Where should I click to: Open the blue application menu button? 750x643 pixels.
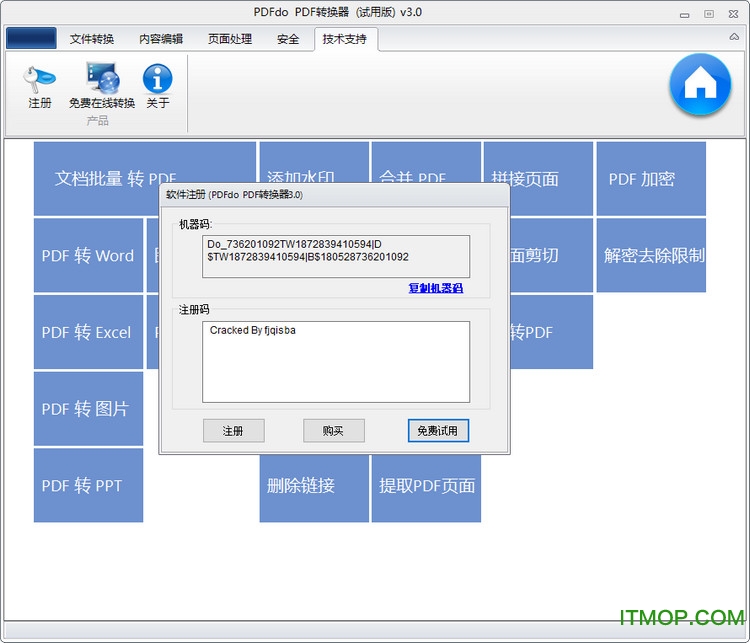[31, 38]
